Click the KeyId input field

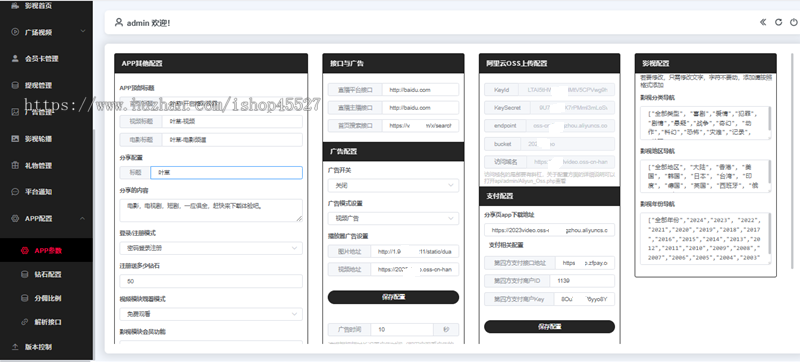pos(567,90)
